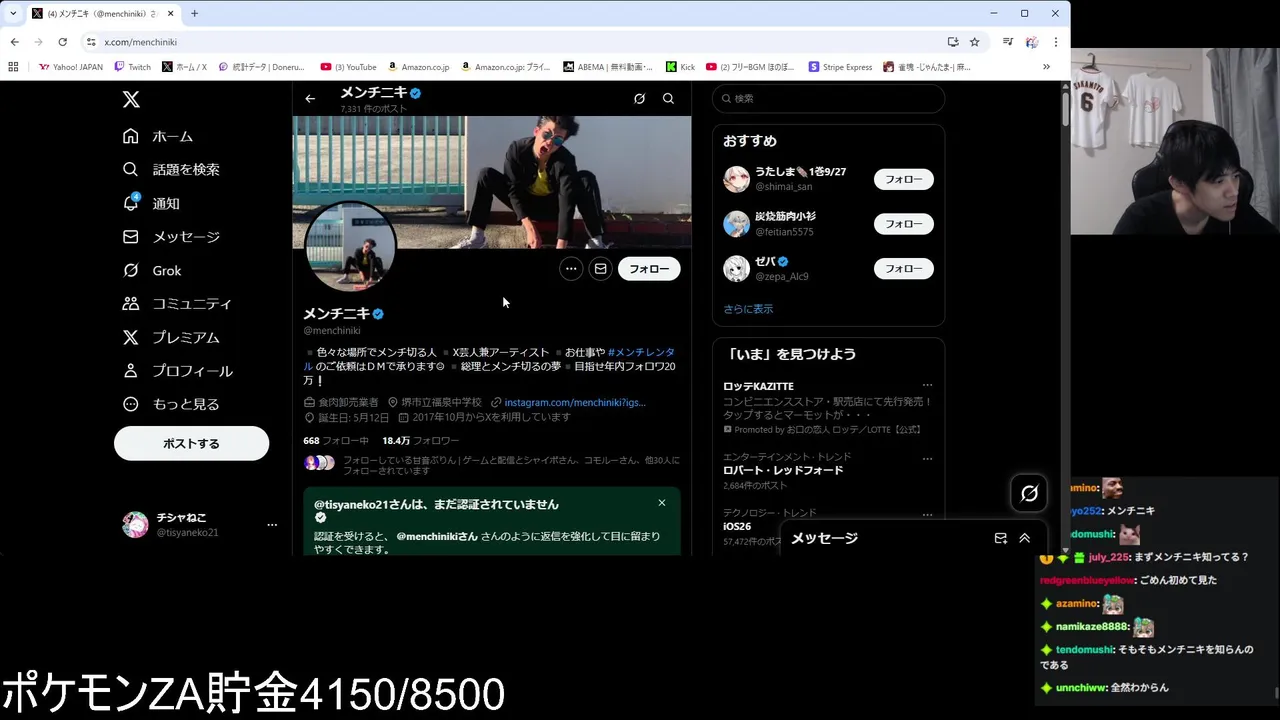The height and width of the screenshot is (720, 1280).
Task: Click the profile message envelope button
Action: 600,269
